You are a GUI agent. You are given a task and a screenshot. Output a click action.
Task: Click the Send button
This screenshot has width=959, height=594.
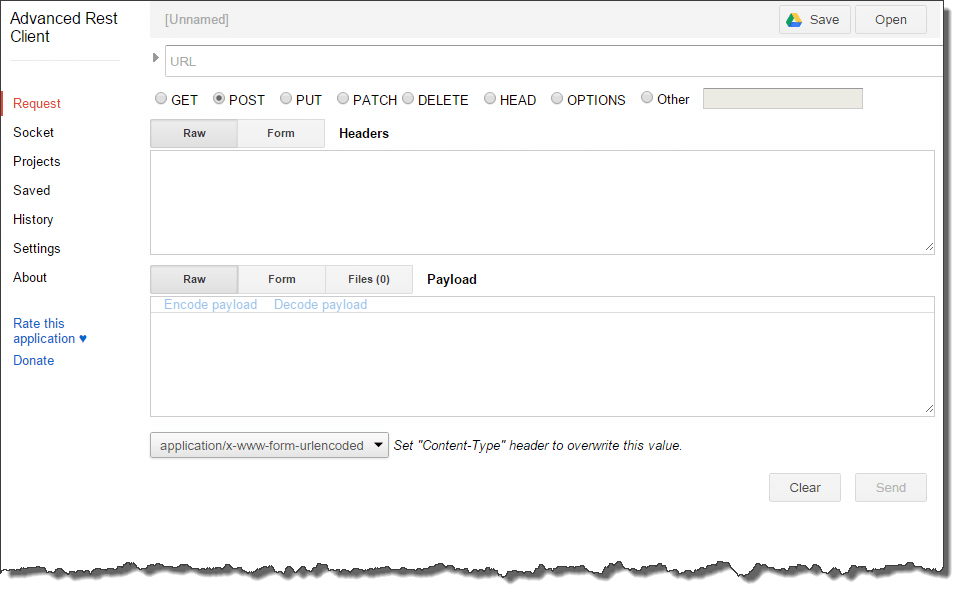[890, 488]
